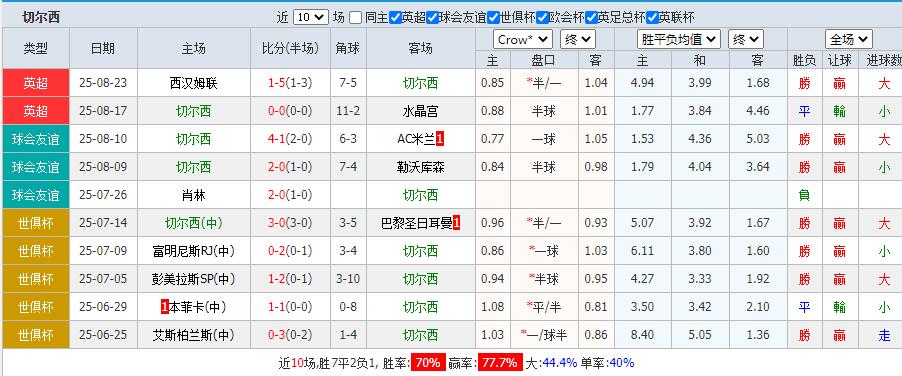Toggle the 同主 checkbox

(356, 17)
